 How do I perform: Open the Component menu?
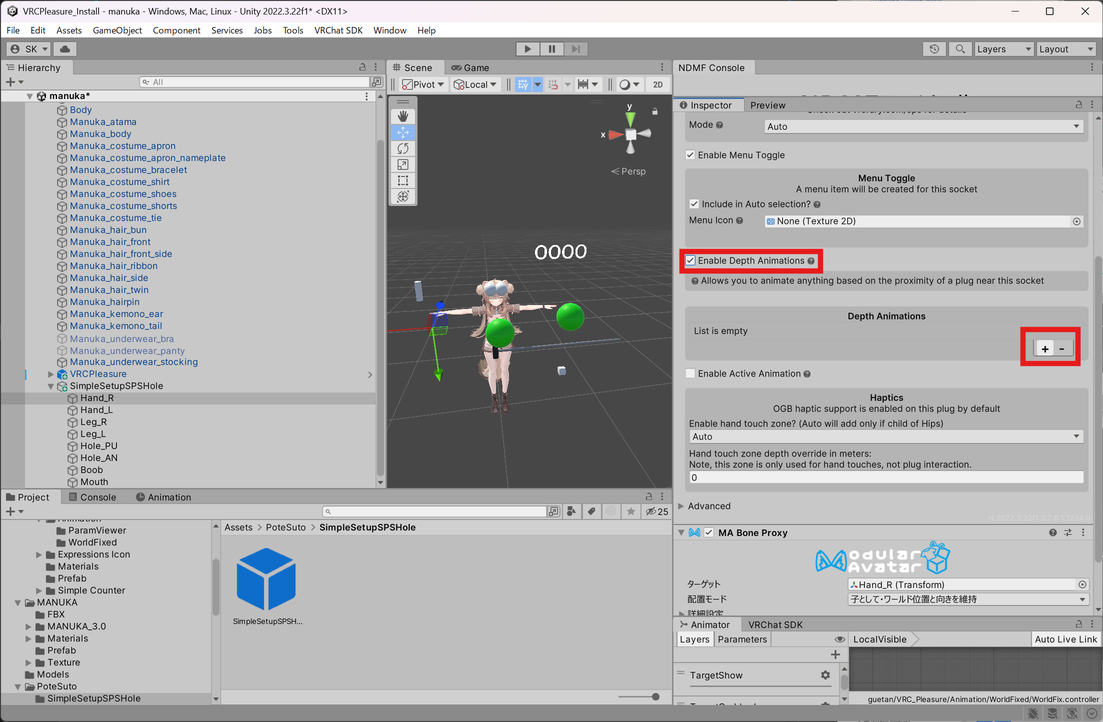click(177, 30)
